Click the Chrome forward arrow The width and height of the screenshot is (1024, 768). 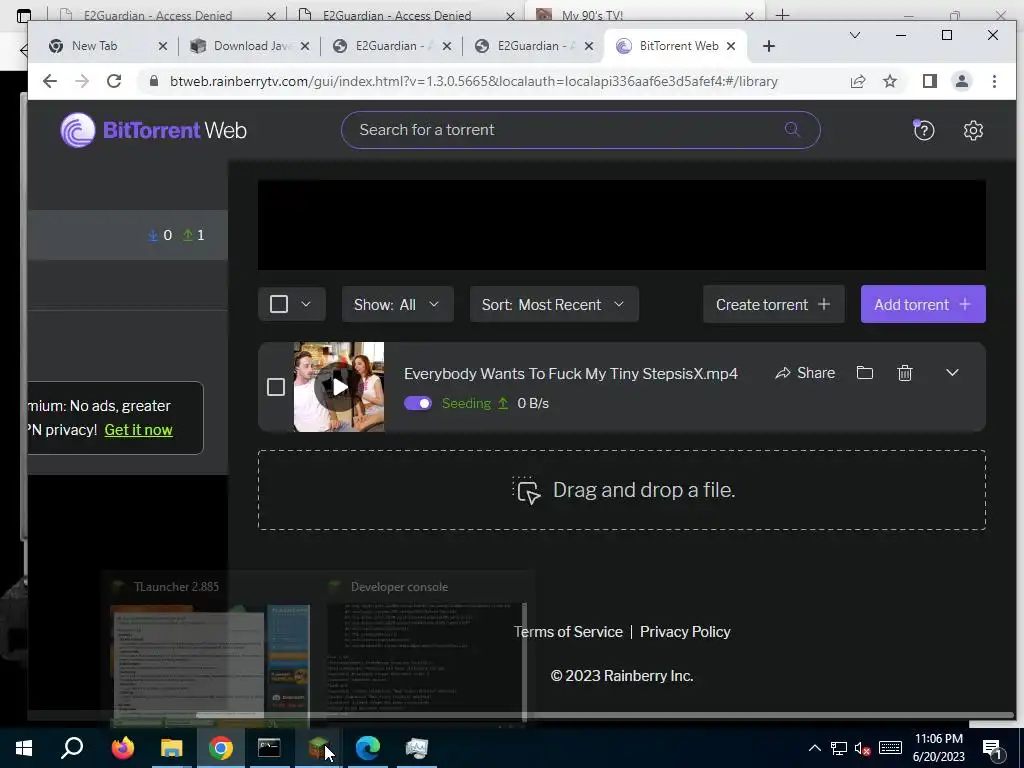pos(82,81)
